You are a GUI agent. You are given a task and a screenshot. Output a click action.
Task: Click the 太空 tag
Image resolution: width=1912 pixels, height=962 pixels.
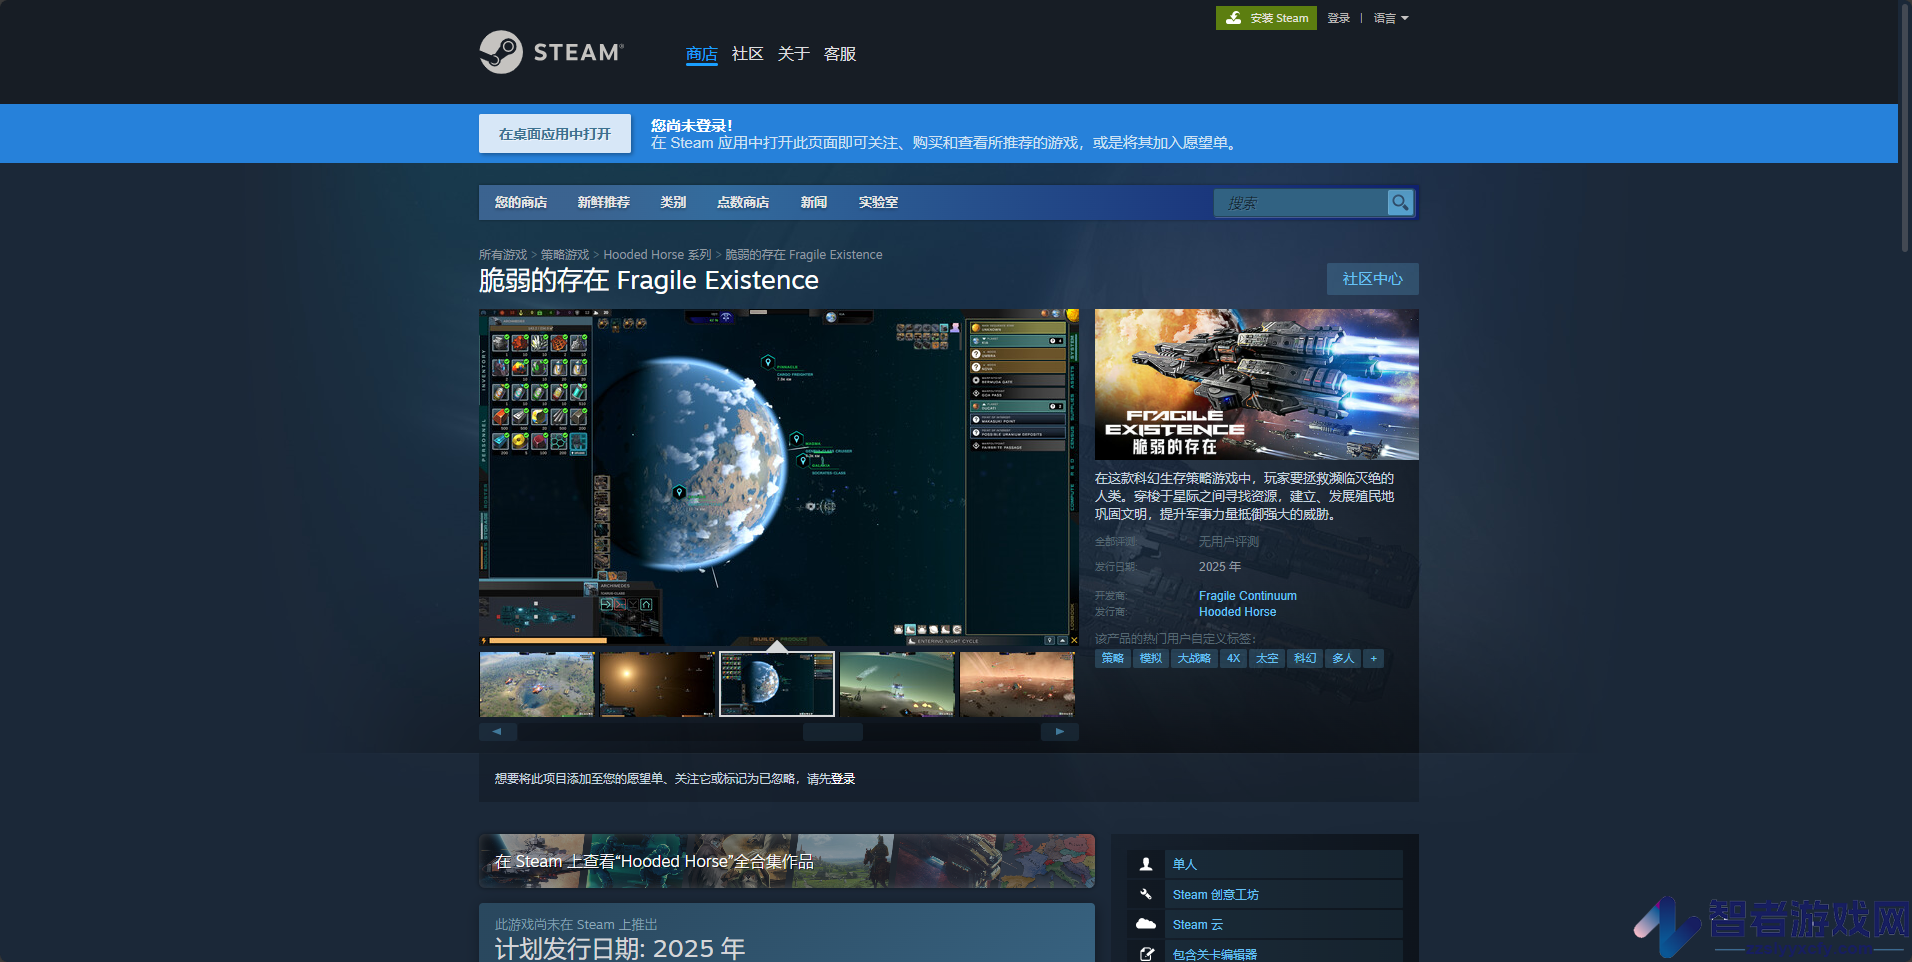click(1267, 658)
